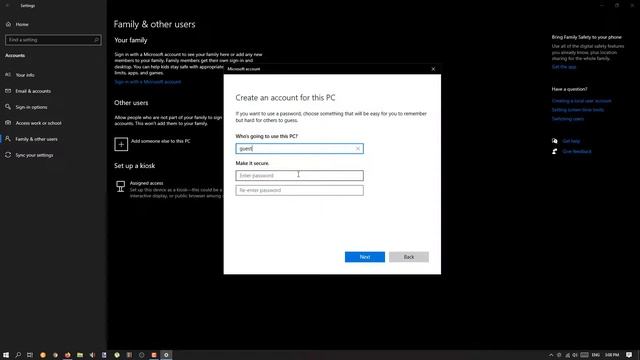
Task: Open Firefox from the taskbar
Action: [68, 355]
